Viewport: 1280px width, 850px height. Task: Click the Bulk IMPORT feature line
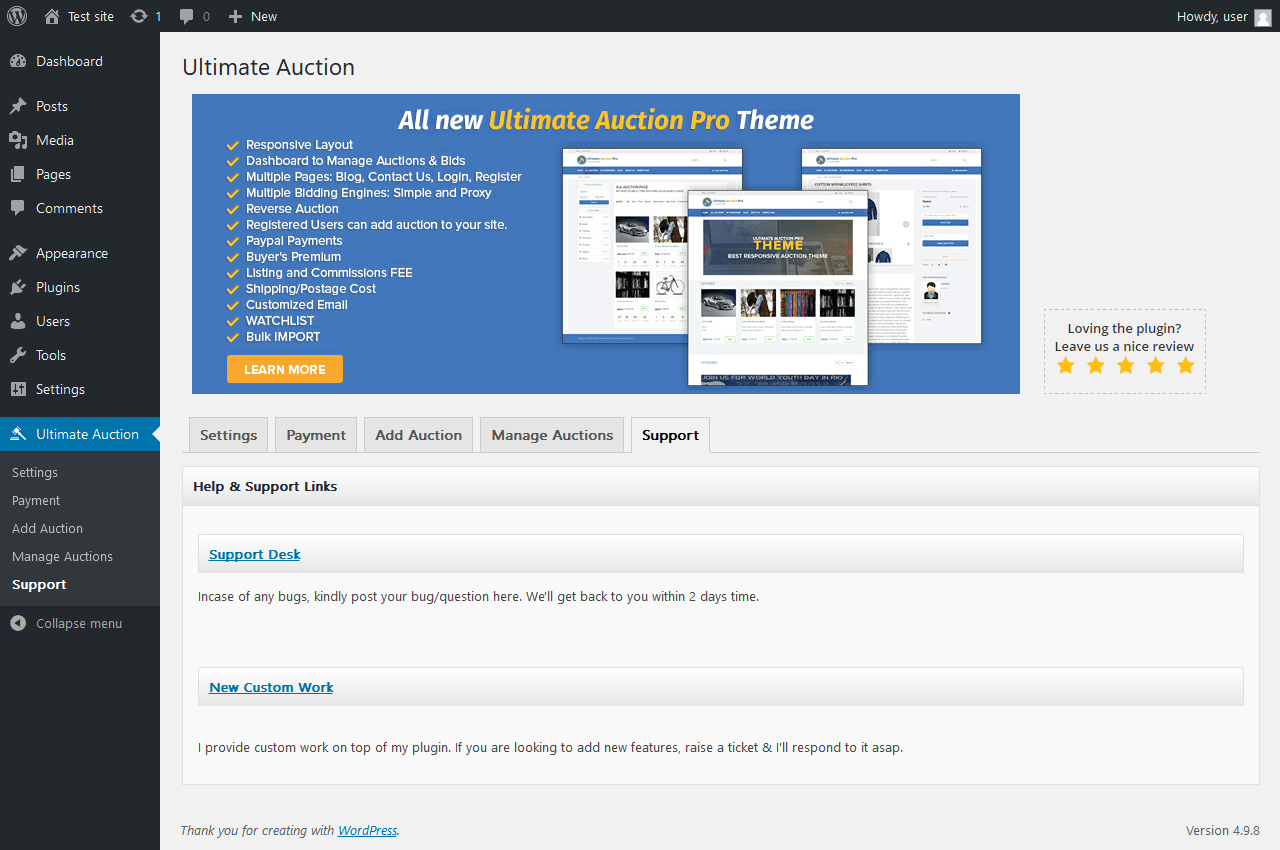pos(283,337)
